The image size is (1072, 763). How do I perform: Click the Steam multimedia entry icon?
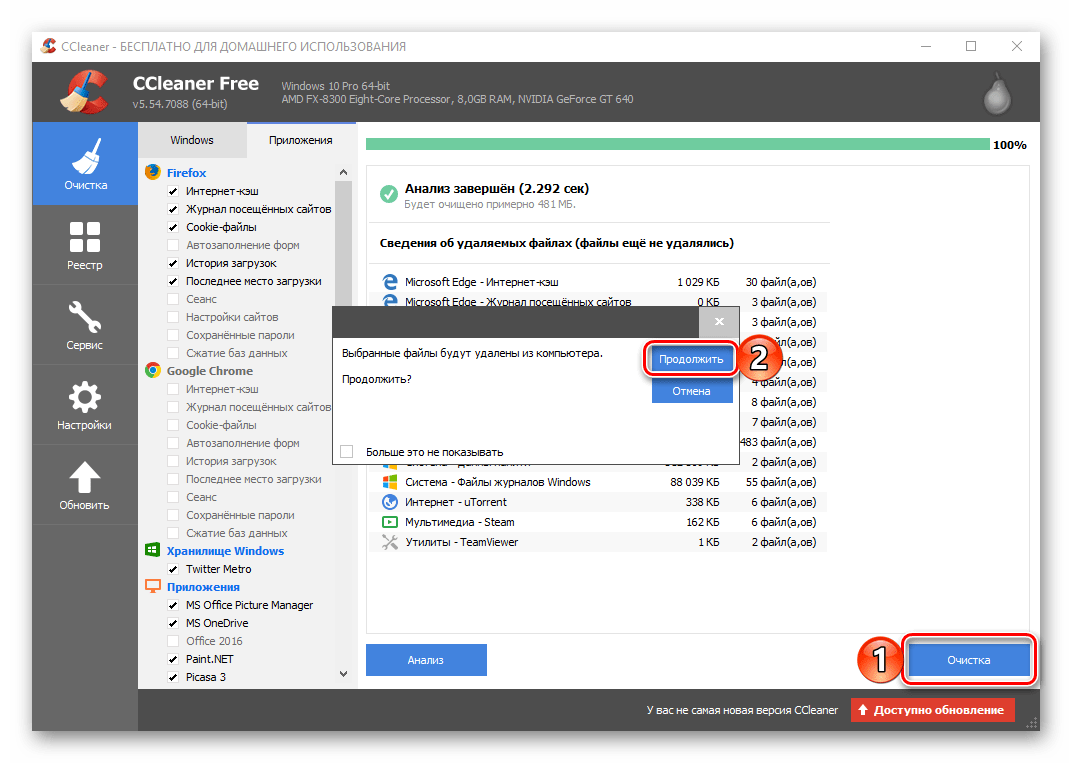click(x=389, y=522)
